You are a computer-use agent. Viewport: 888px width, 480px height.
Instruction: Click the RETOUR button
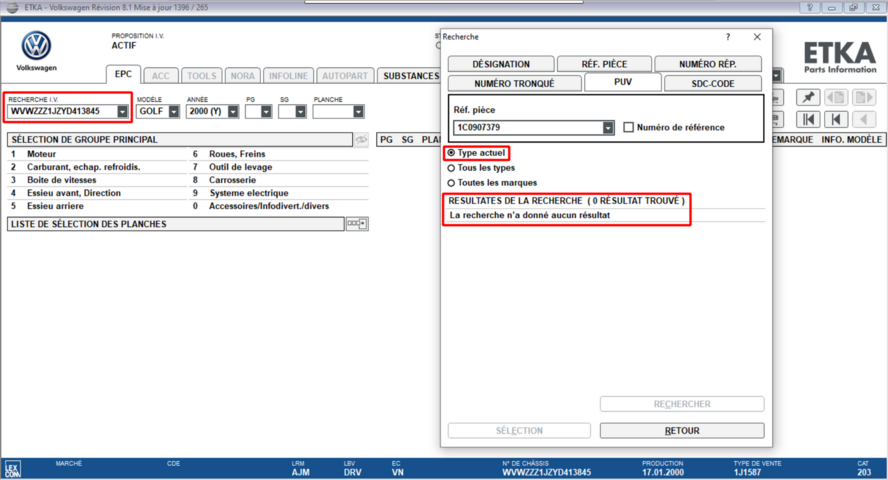(682, 431)
